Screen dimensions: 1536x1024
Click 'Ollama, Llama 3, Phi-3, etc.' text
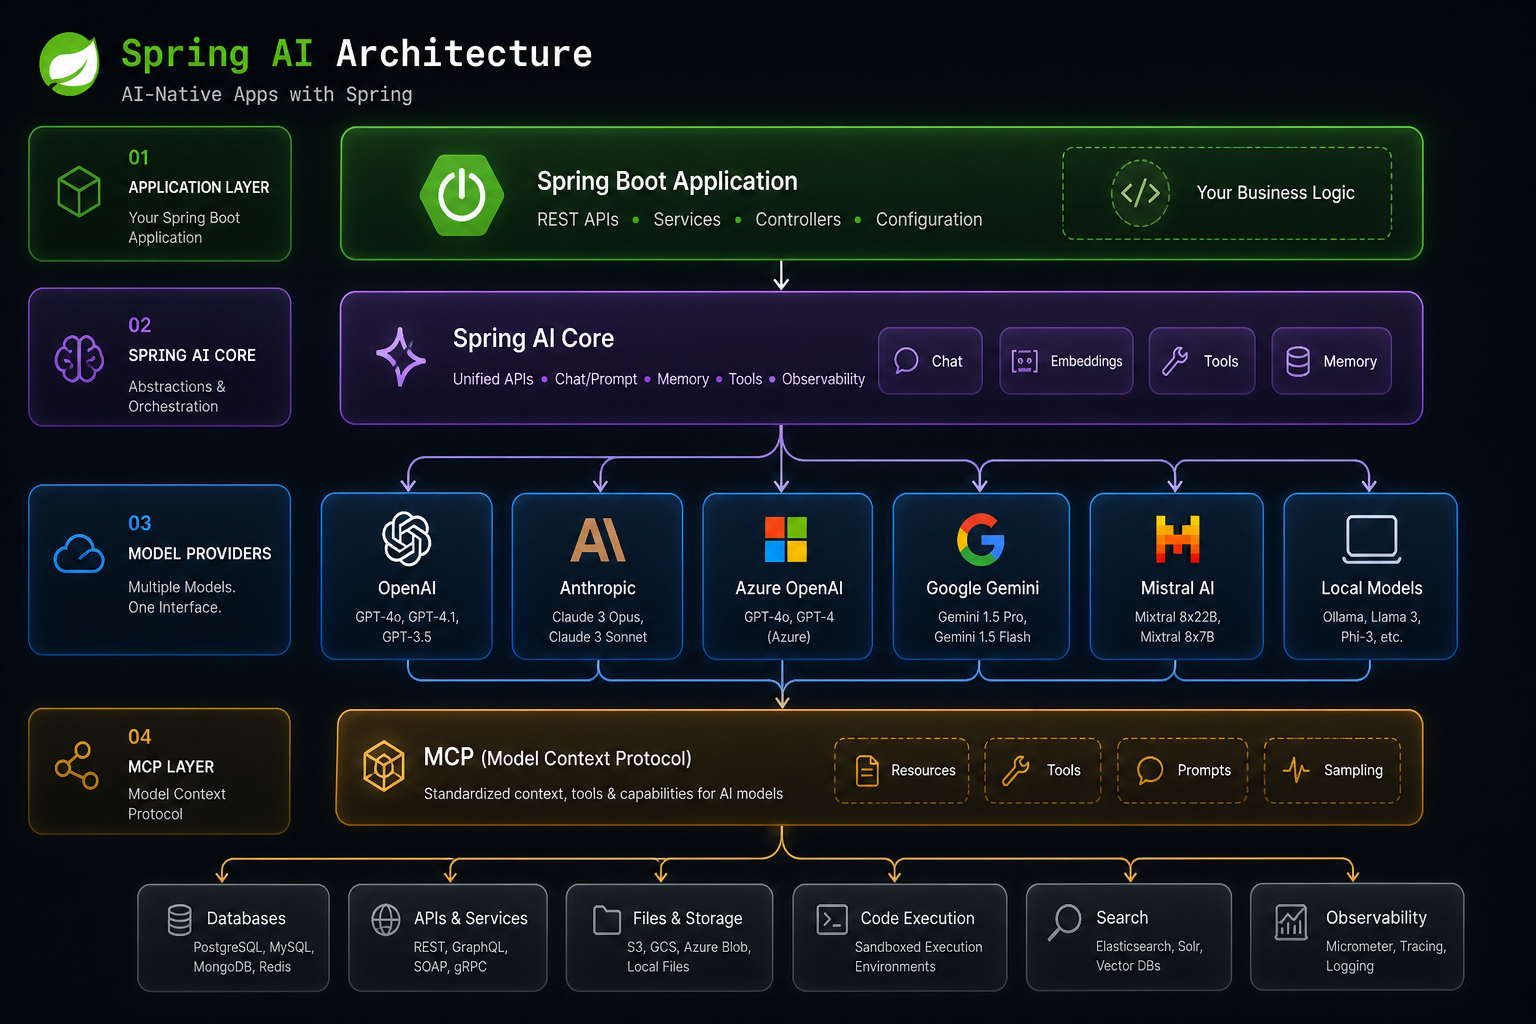1372,627
